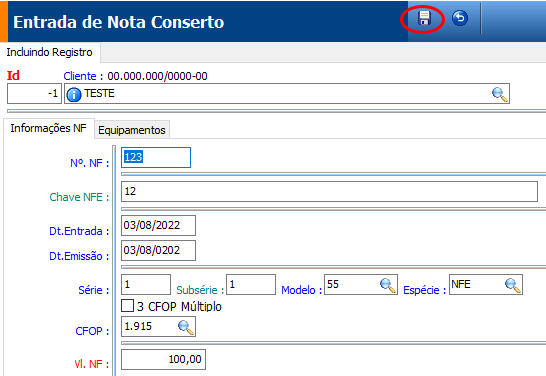Open client search magnifier in TESTE field

(x=500, y=94)
